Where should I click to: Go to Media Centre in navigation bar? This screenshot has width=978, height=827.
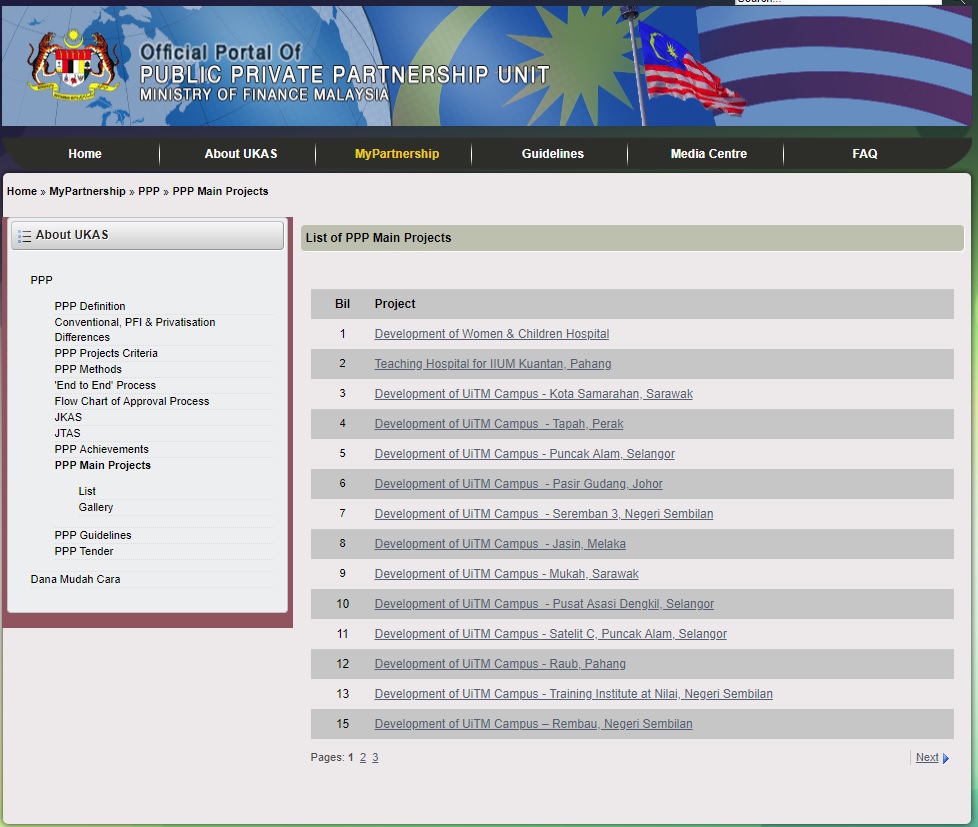(708, 154)
